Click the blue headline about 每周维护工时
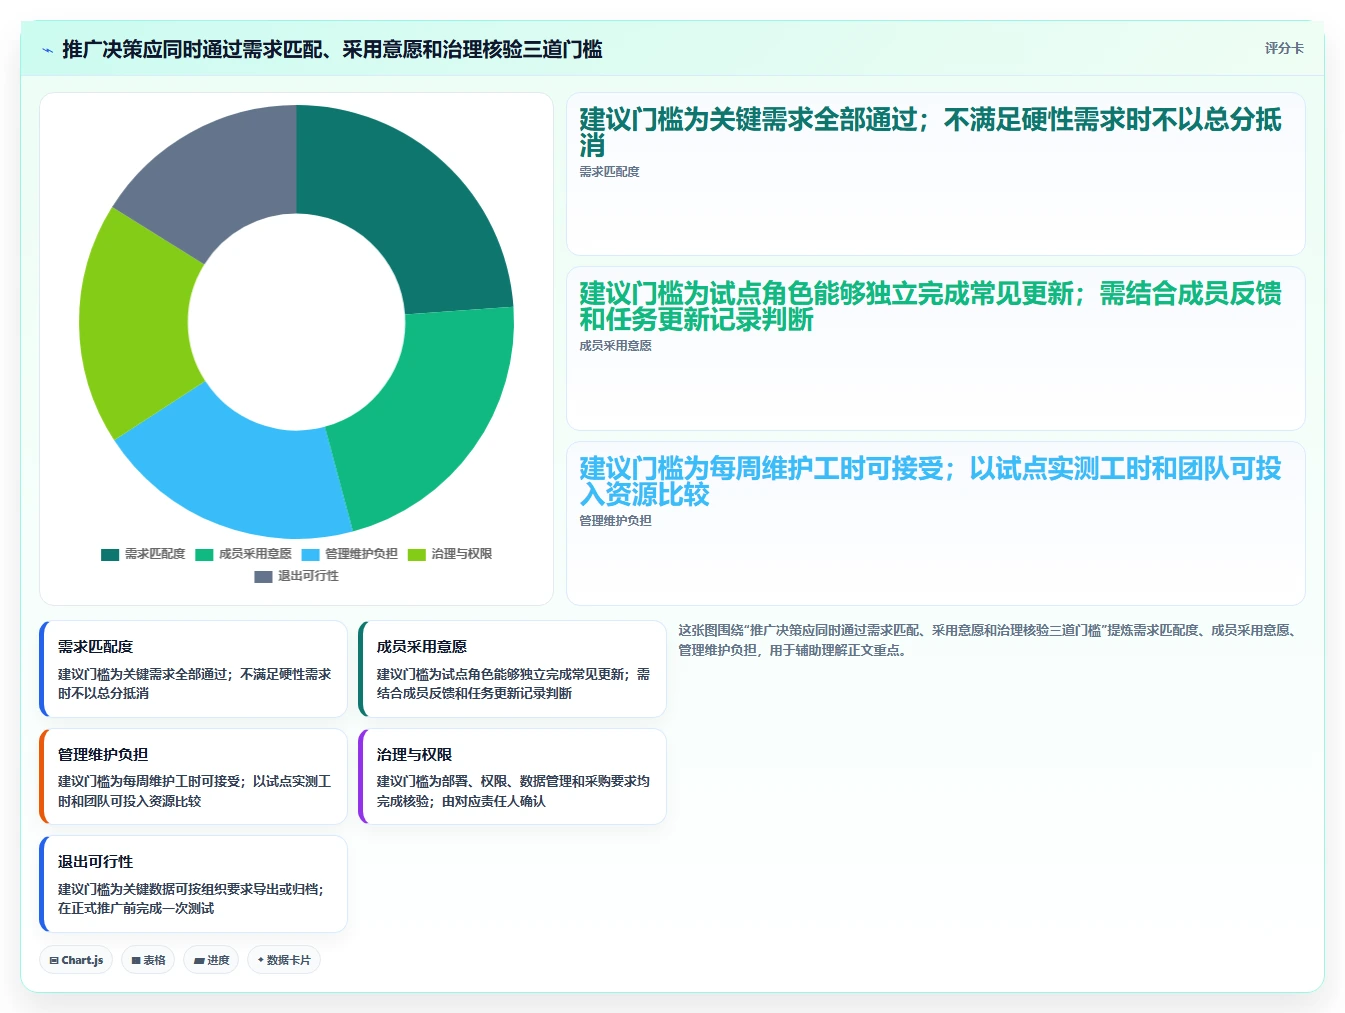The width and height of the screenshot is (1345, 1013). click(930, 481)
